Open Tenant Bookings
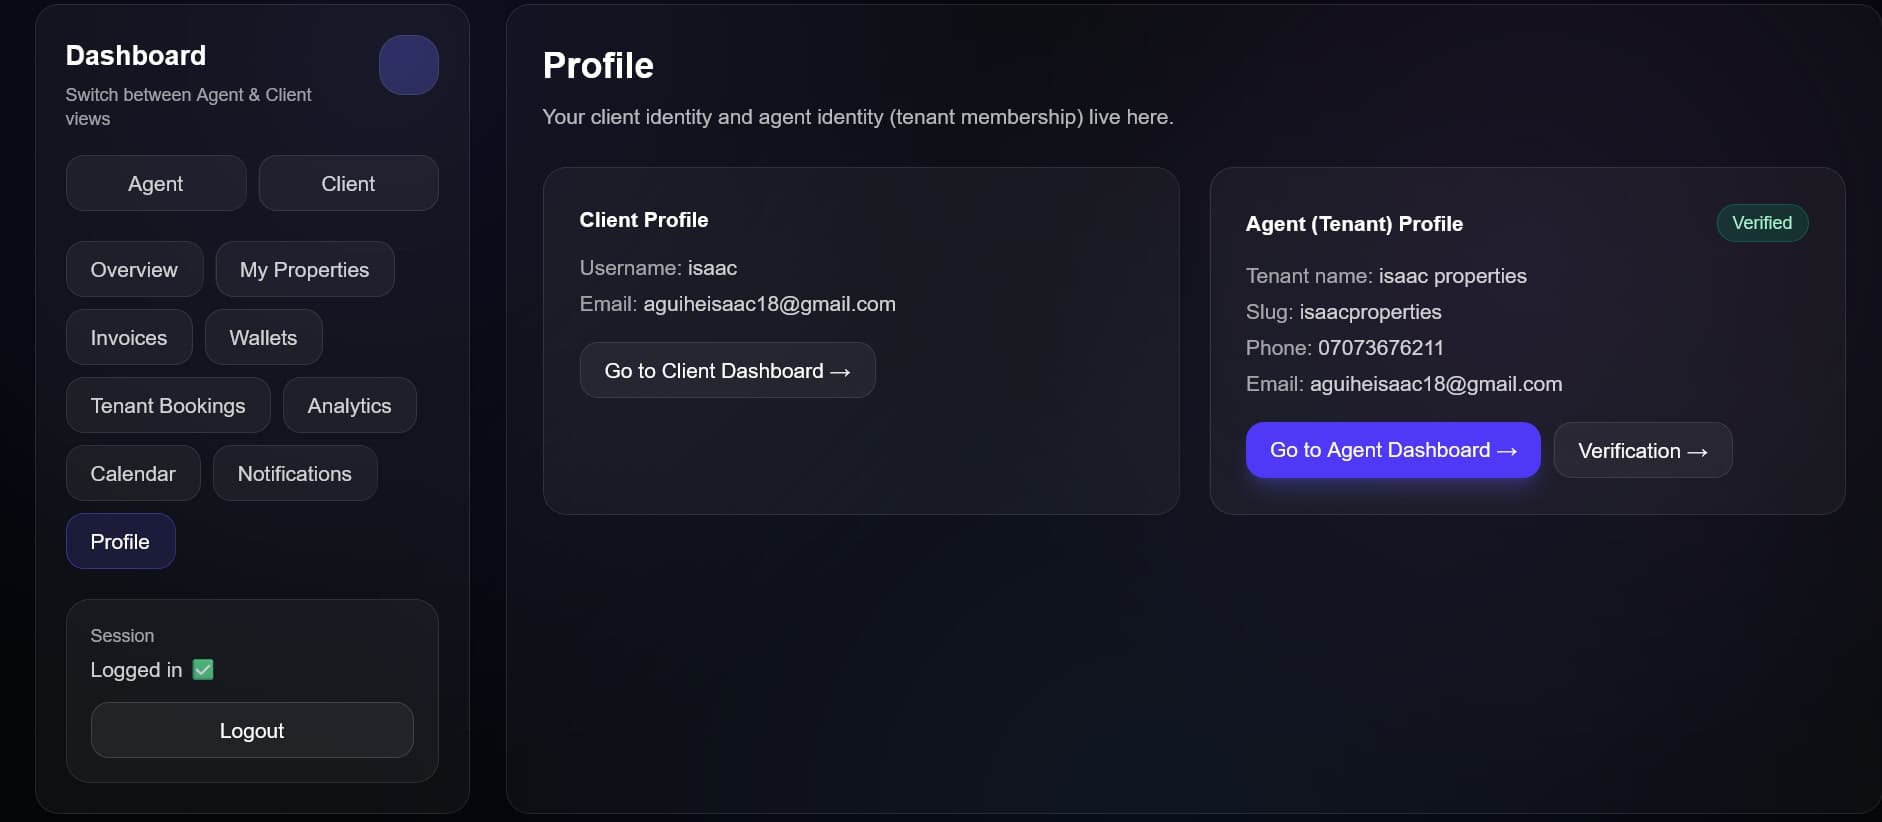 [x=168, y=405]
